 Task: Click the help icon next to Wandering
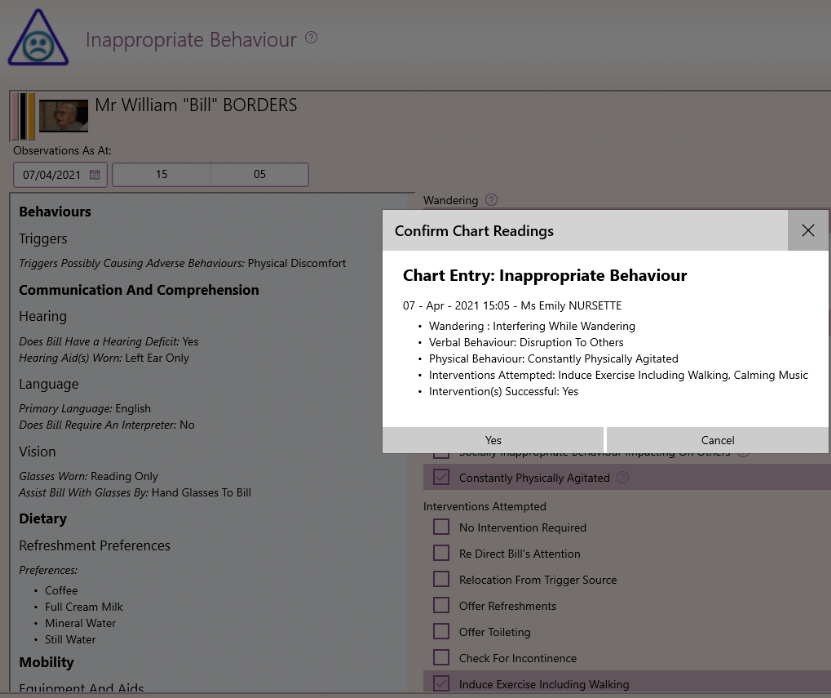click(x=490, y=200)
